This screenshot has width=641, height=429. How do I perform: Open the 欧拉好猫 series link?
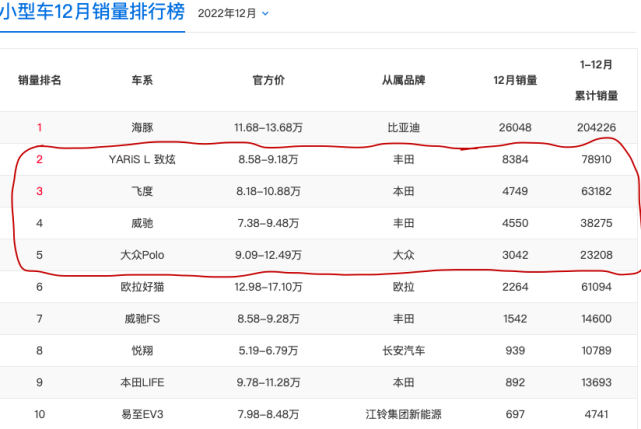pyautogui.click(x=142, y=287)
